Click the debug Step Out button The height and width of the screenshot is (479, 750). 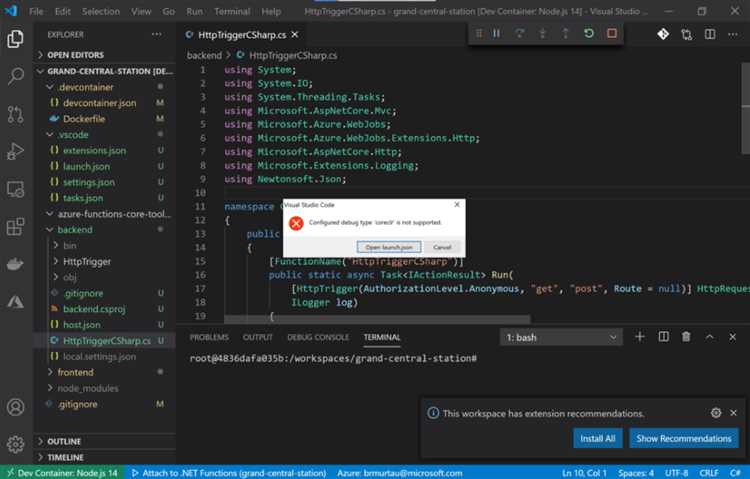point(565,33)
